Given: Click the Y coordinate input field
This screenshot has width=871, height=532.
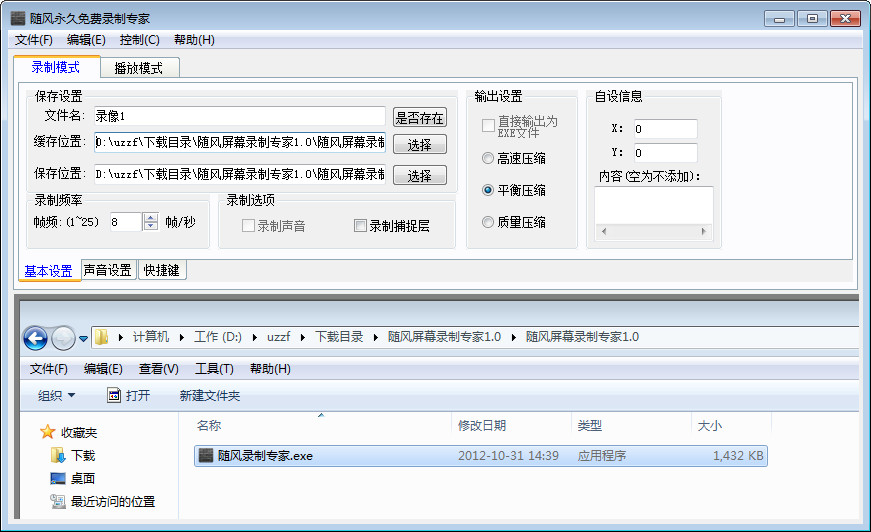Looking at the screenshot, I should pyautogui.click(x=665, y=153).
